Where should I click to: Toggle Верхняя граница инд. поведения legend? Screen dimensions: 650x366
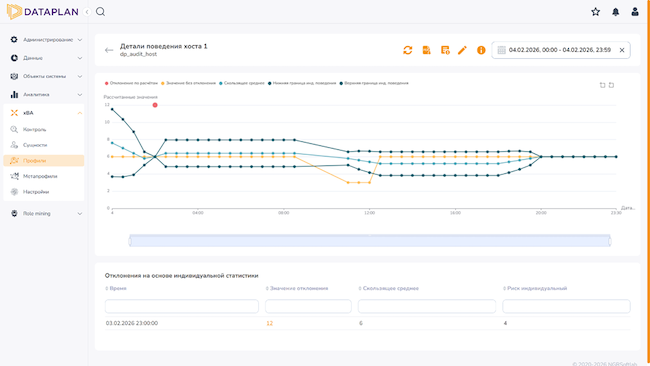[374, 83]
